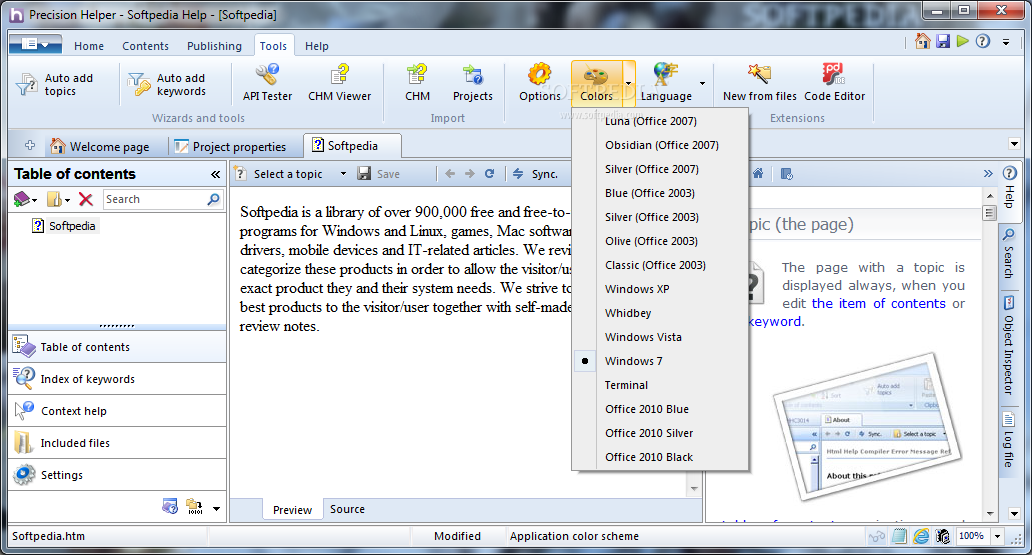Click New from files extension
The image size is (1032, 555).
pyautogui.click(x=760, y=83)
